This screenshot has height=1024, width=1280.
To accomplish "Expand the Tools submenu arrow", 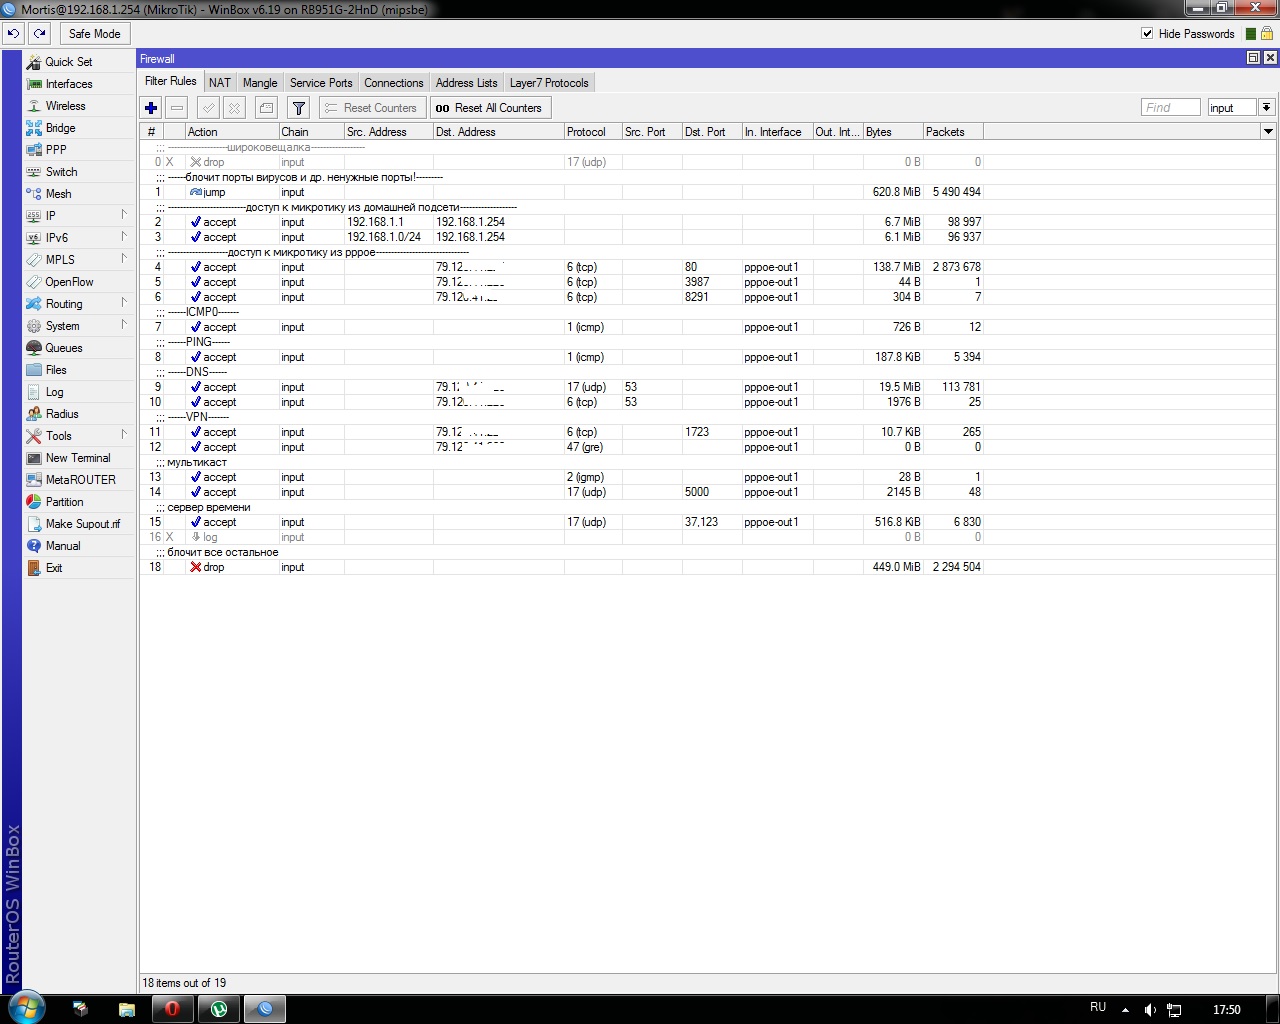I will coord(124,435).
